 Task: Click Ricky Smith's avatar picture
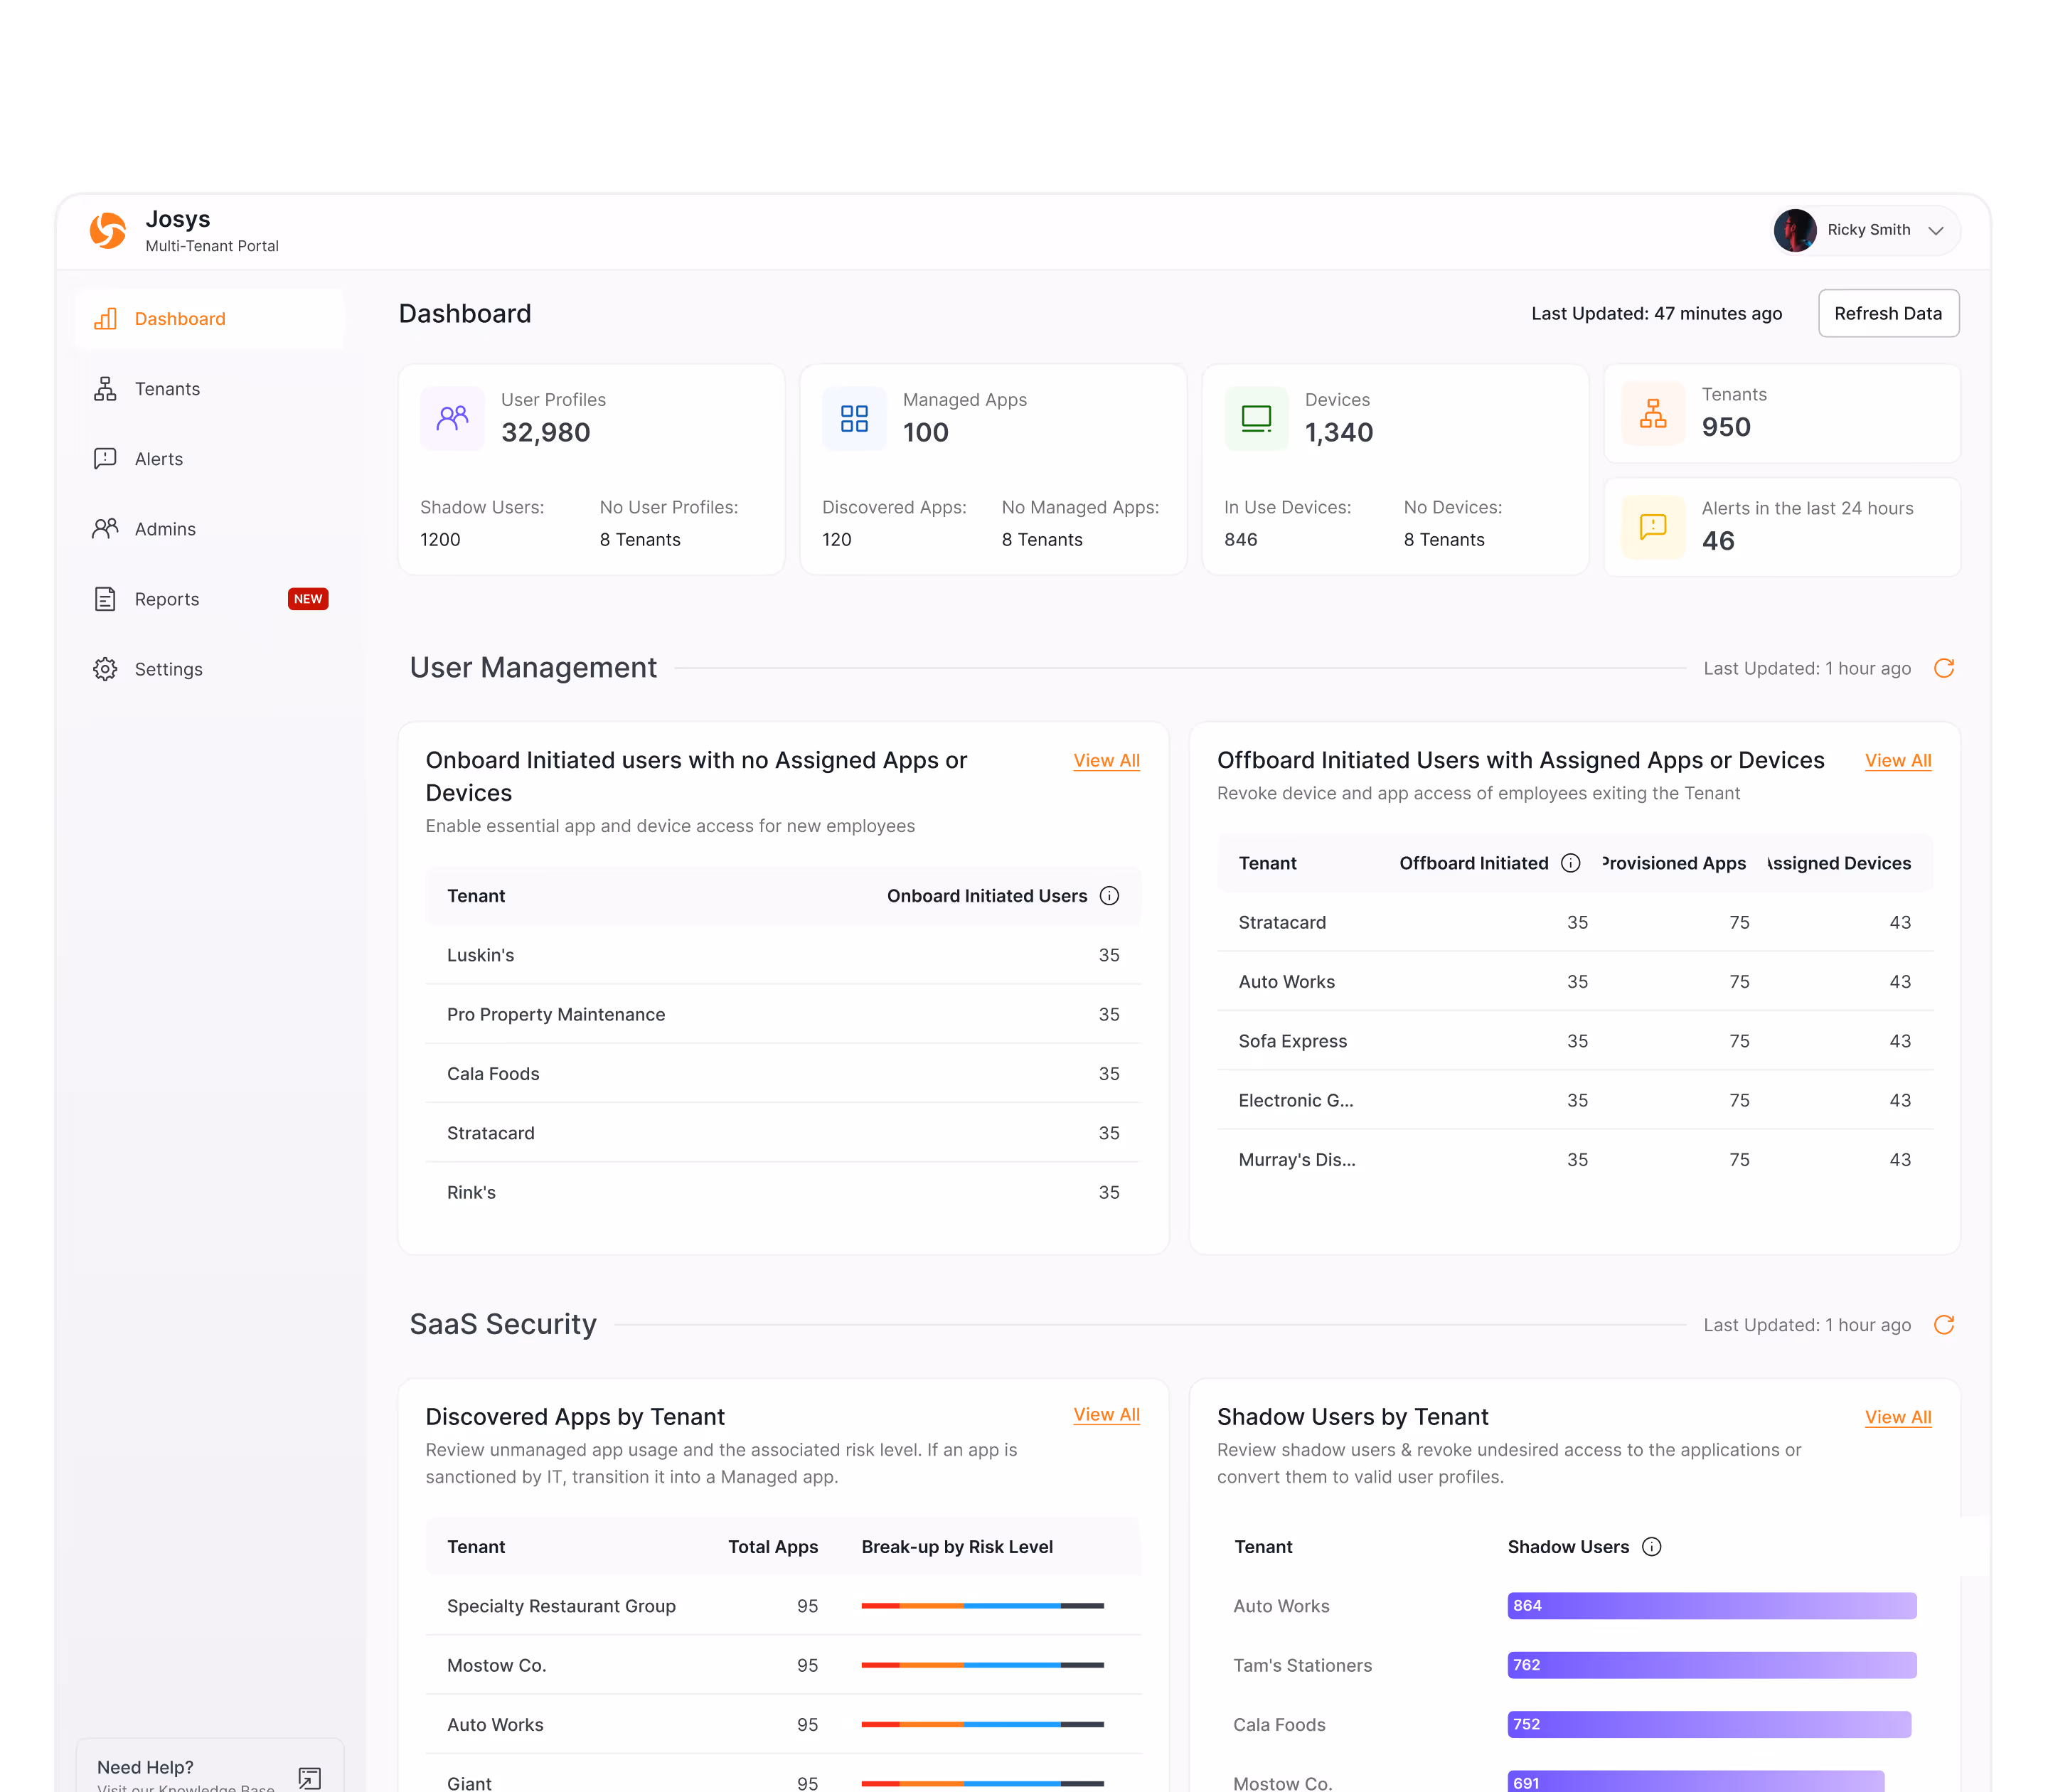[x=1795, y=230]
